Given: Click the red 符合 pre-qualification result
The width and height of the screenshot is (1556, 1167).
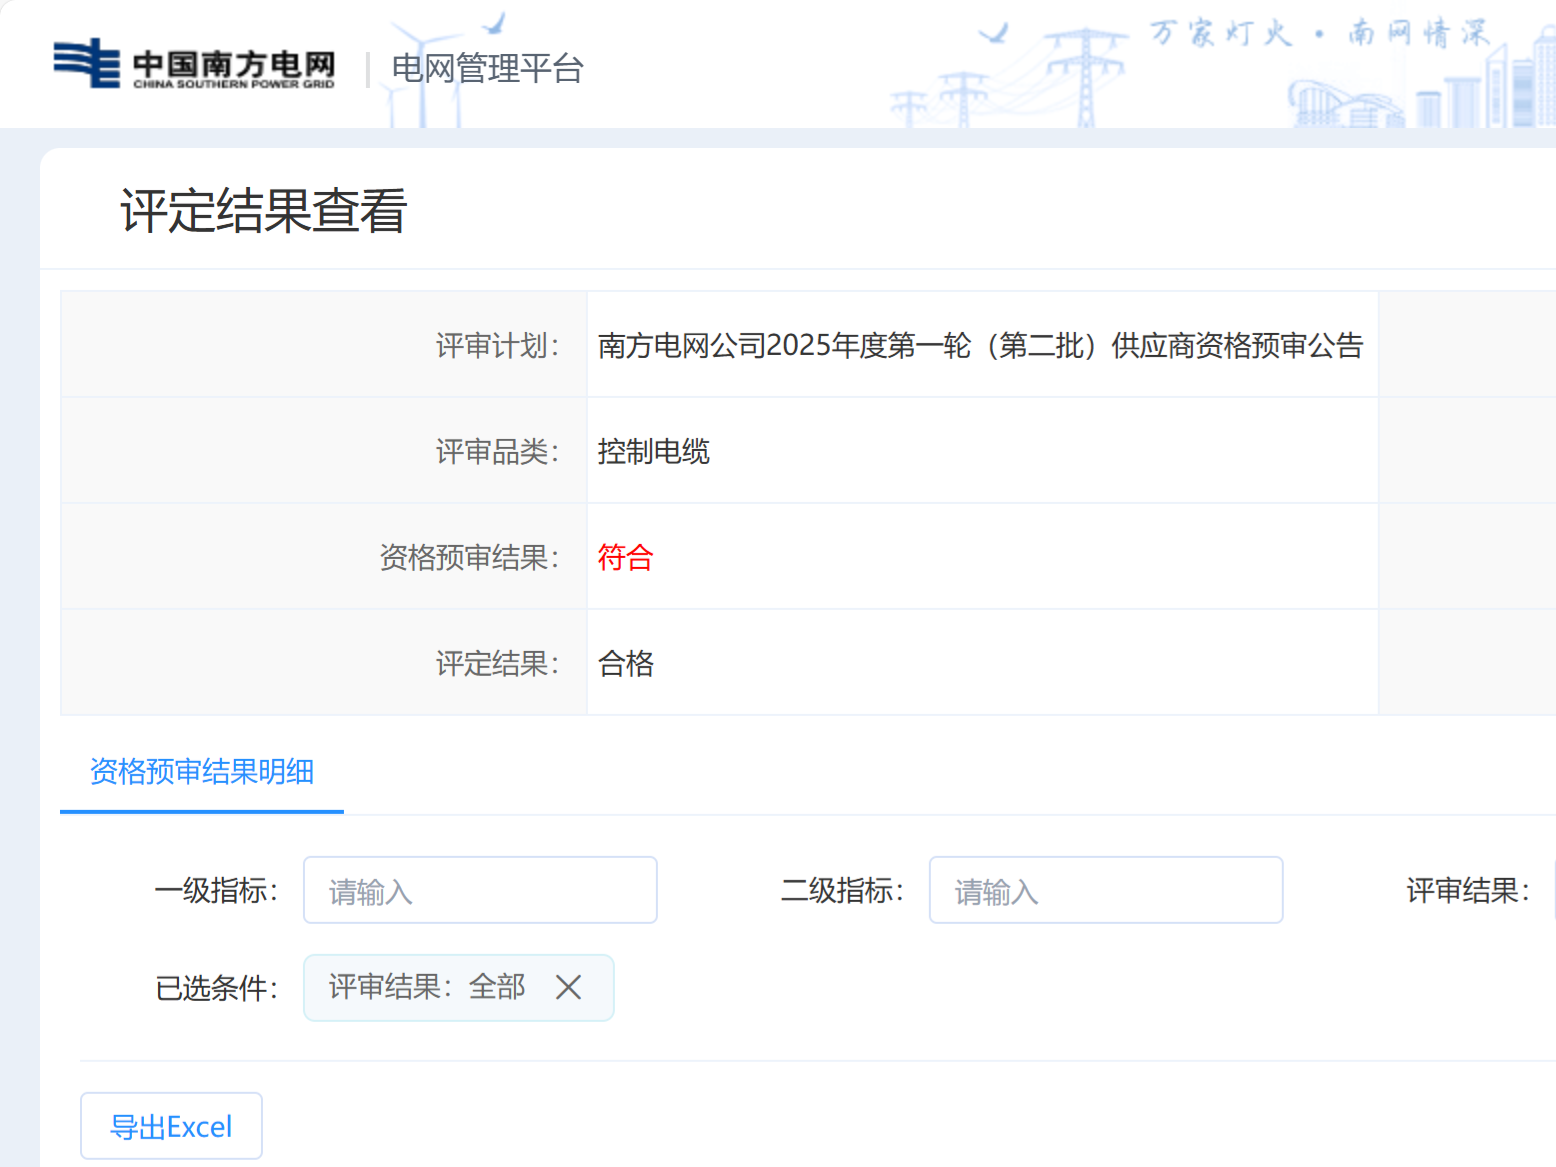Looking at the screenshot, I should 625,557.
